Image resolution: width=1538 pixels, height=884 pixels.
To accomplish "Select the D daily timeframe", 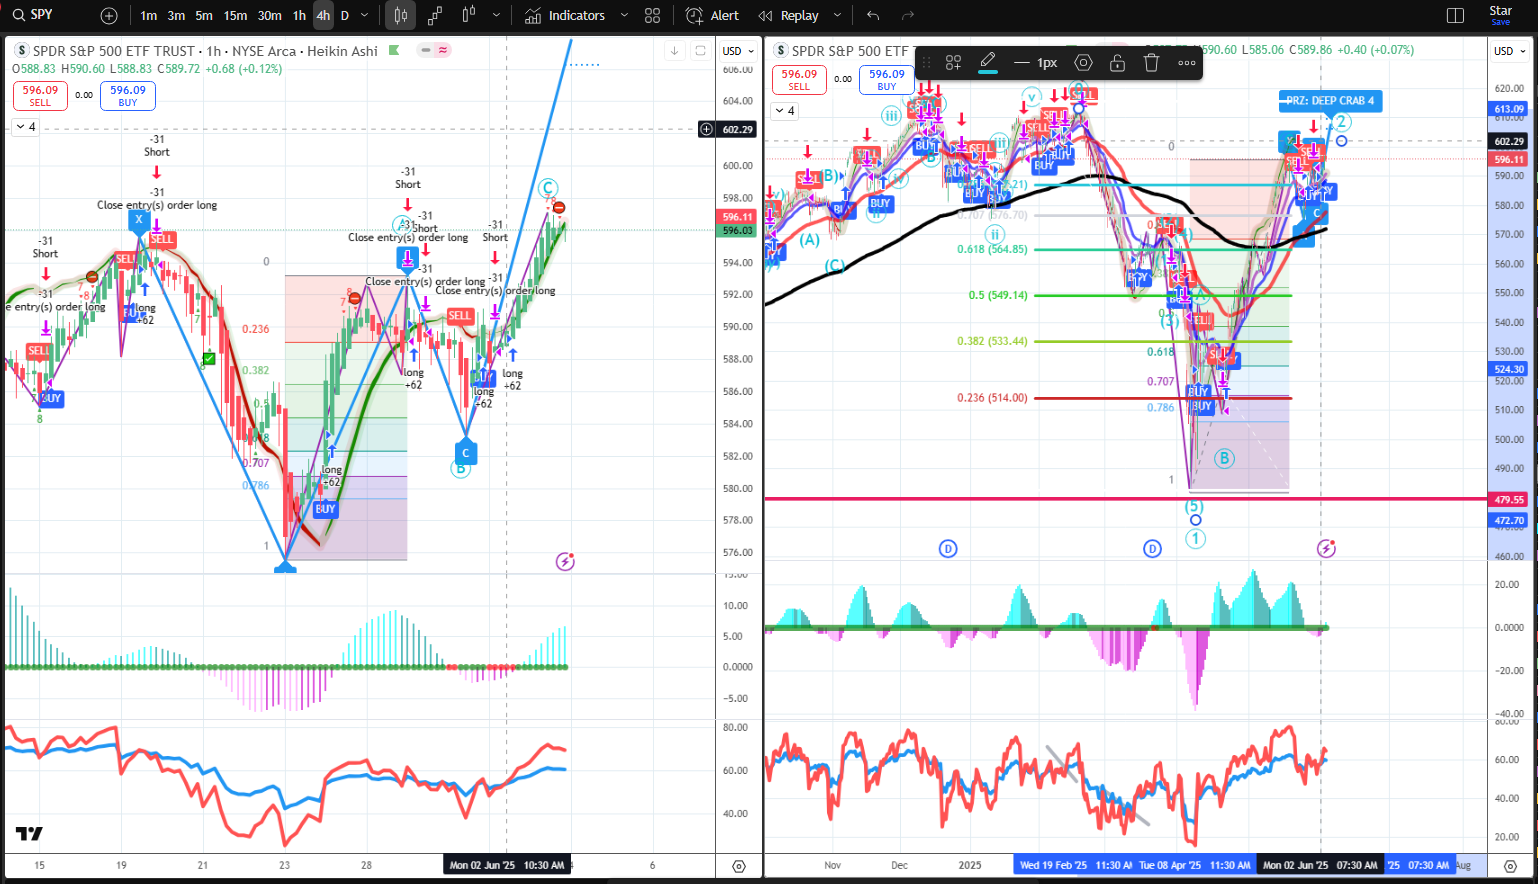I will point(345,16).
